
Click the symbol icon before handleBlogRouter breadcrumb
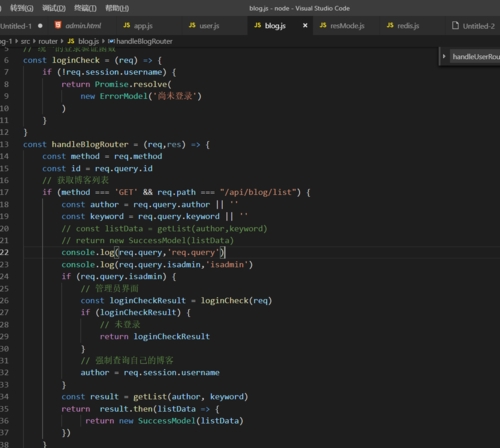[111, 41]
